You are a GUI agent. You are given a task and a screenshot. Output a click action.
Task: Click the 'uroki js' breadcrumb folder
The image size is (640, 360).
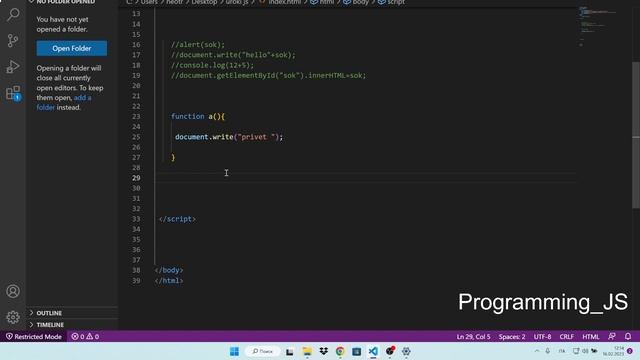[x=237, y=2]
